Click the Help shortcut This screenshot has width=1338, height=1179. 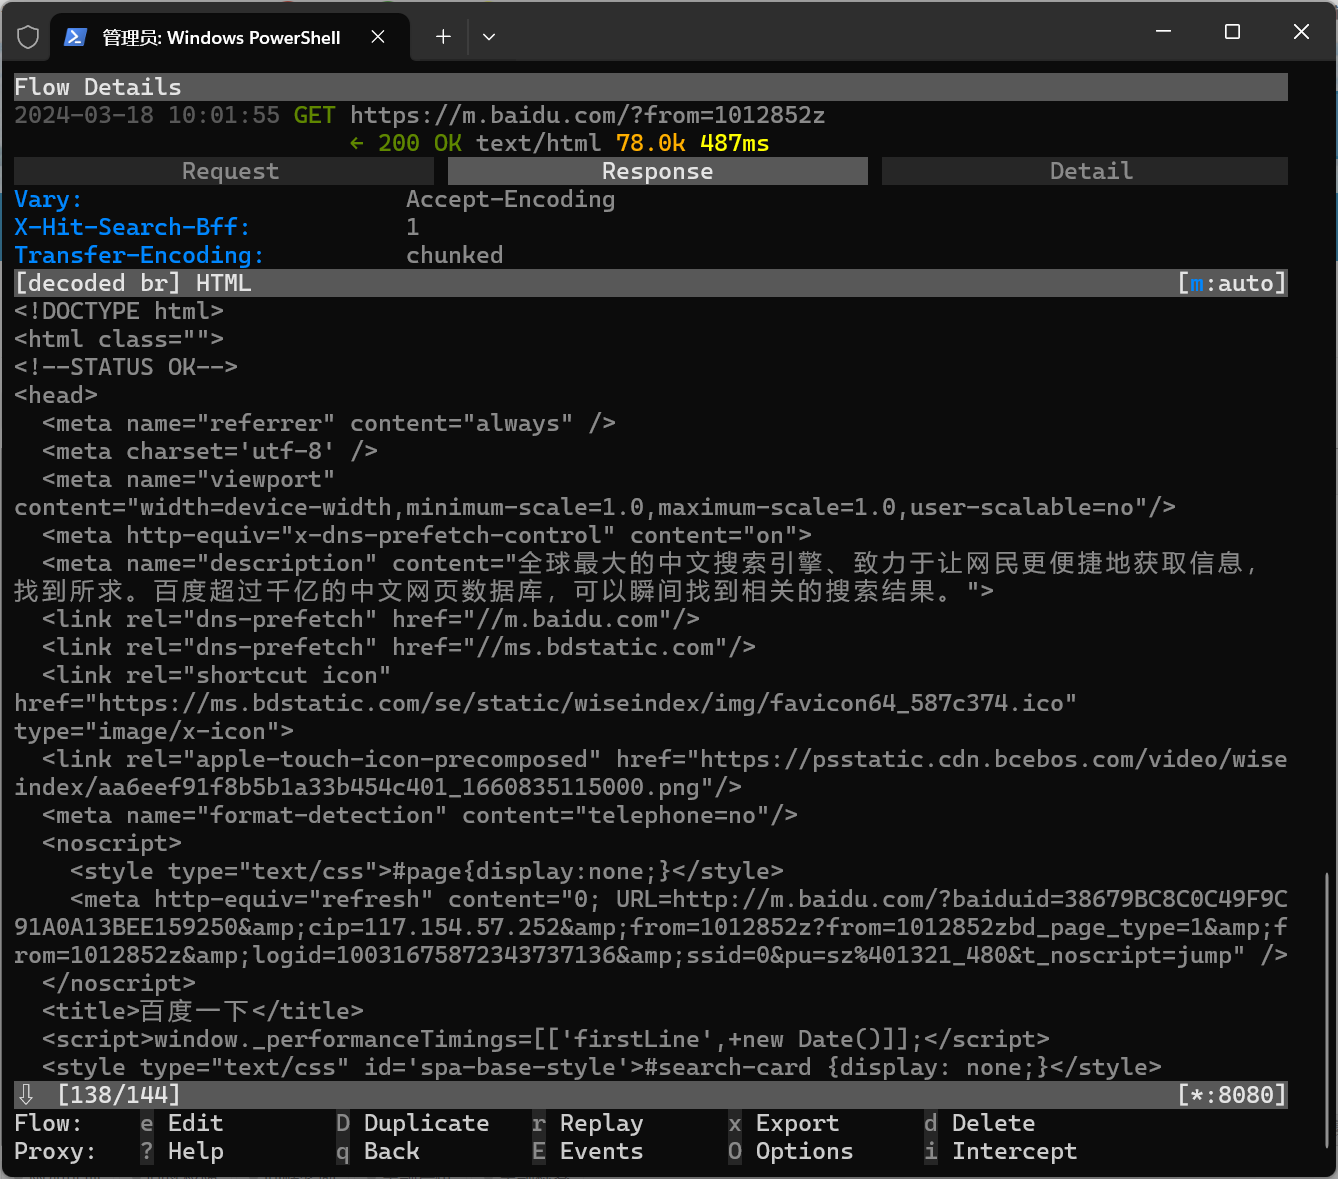182,1151
